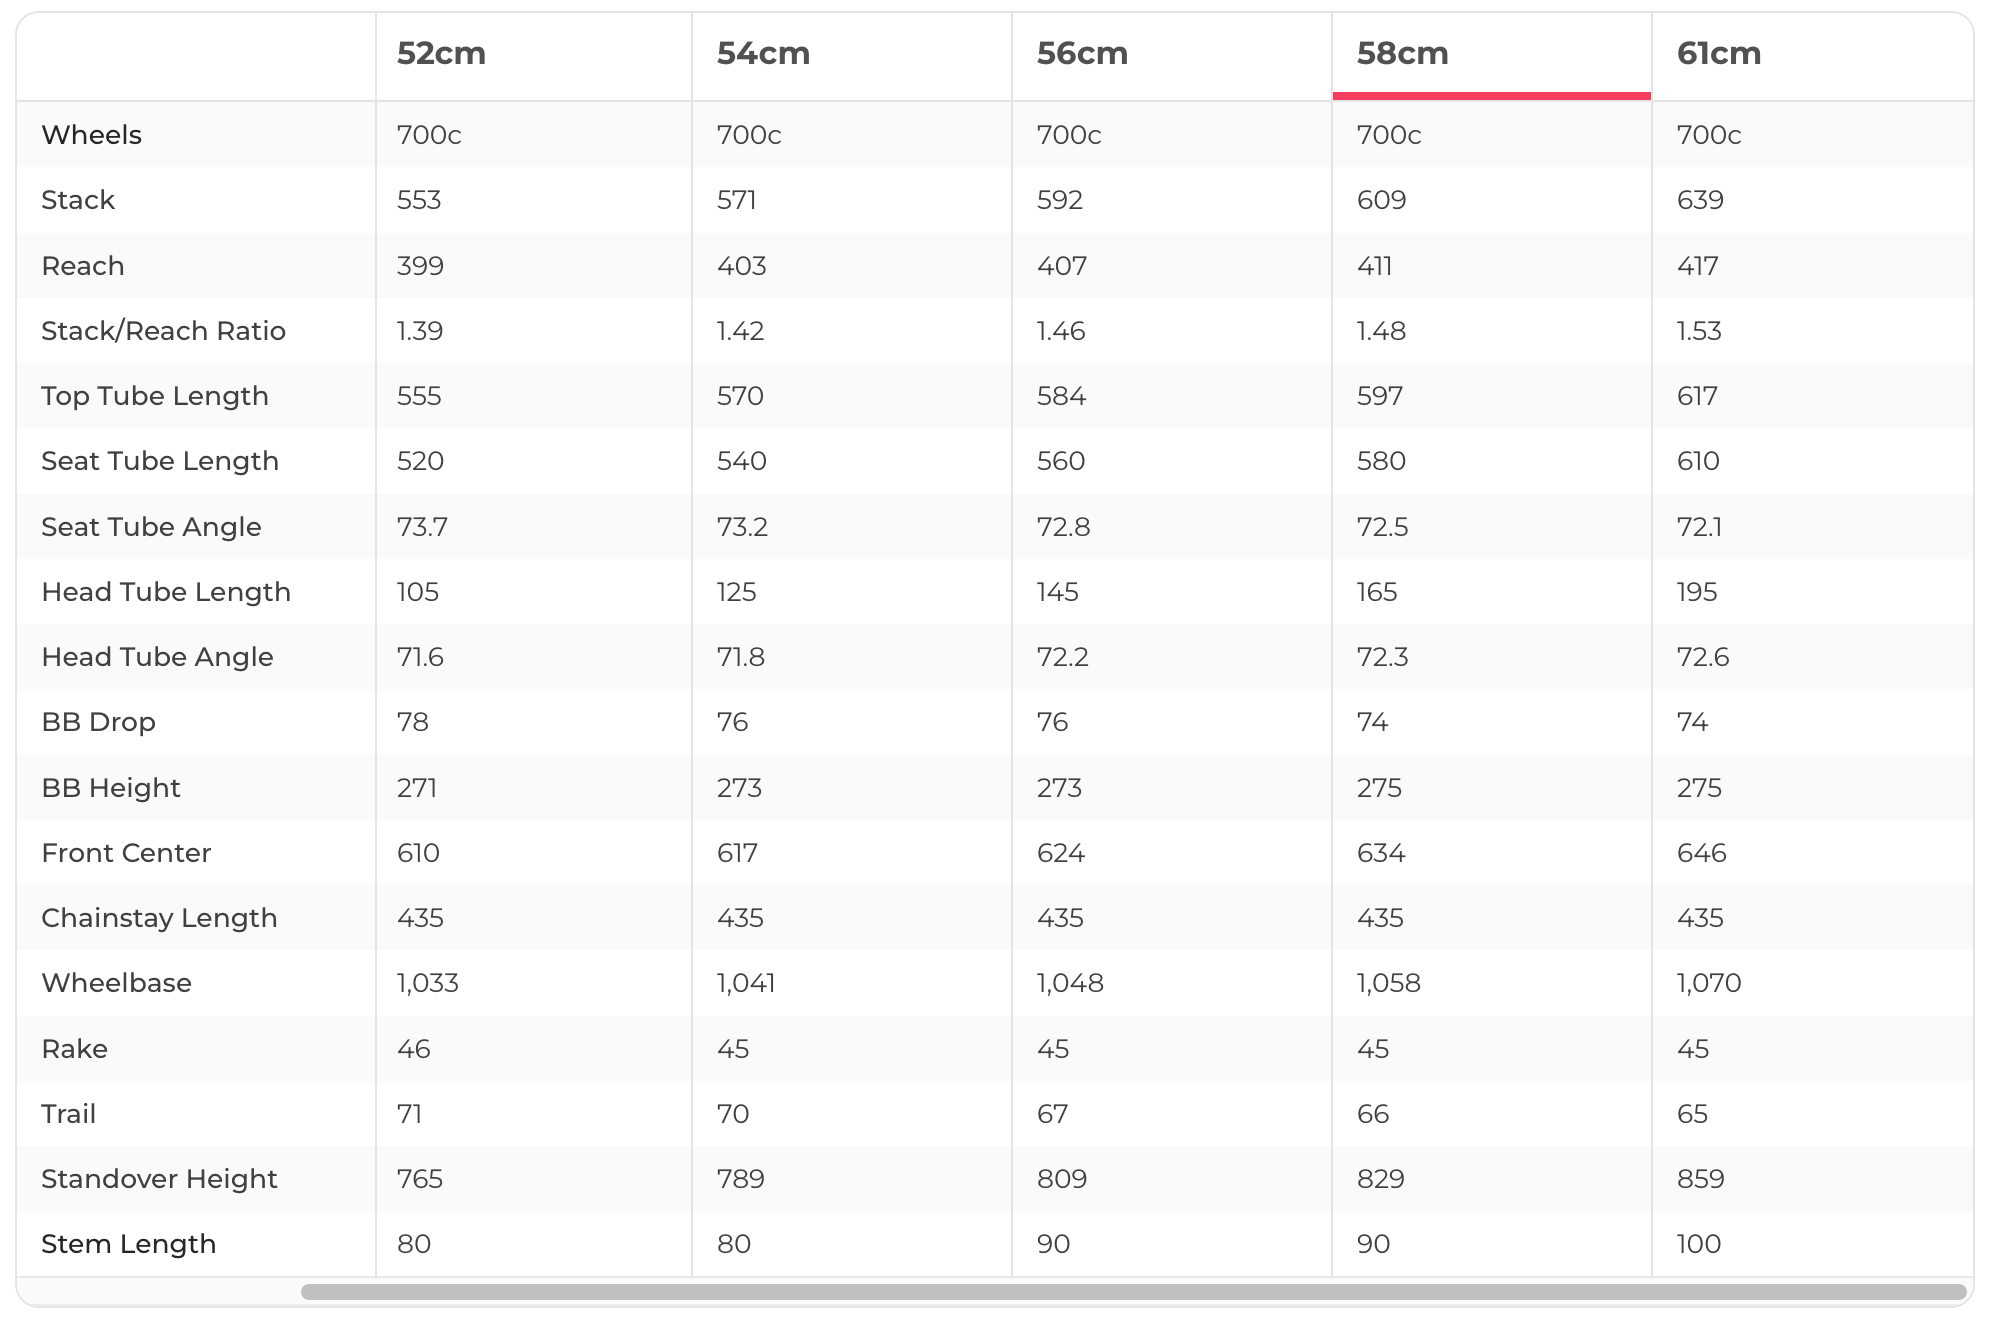Click the highlighted 58cm column header

pyautogui.click(x=1402, y=54)
